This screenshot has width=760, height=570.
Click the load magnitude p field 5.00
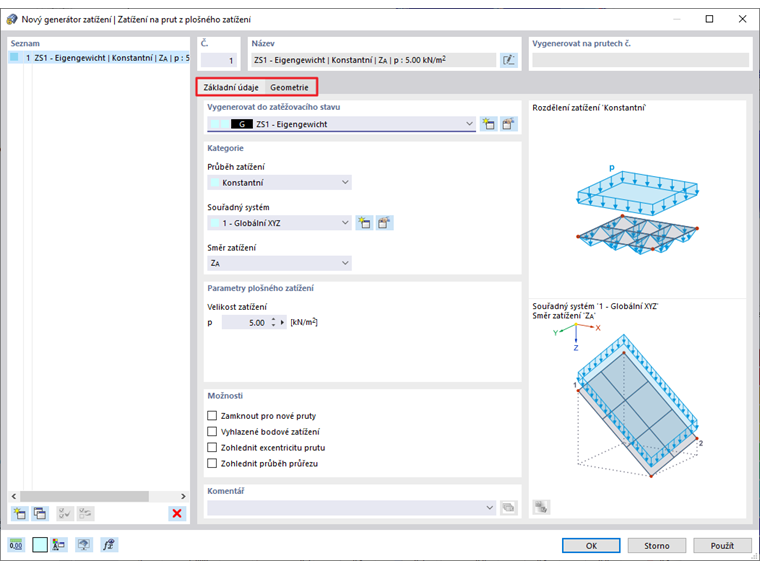tap(245, 322)
